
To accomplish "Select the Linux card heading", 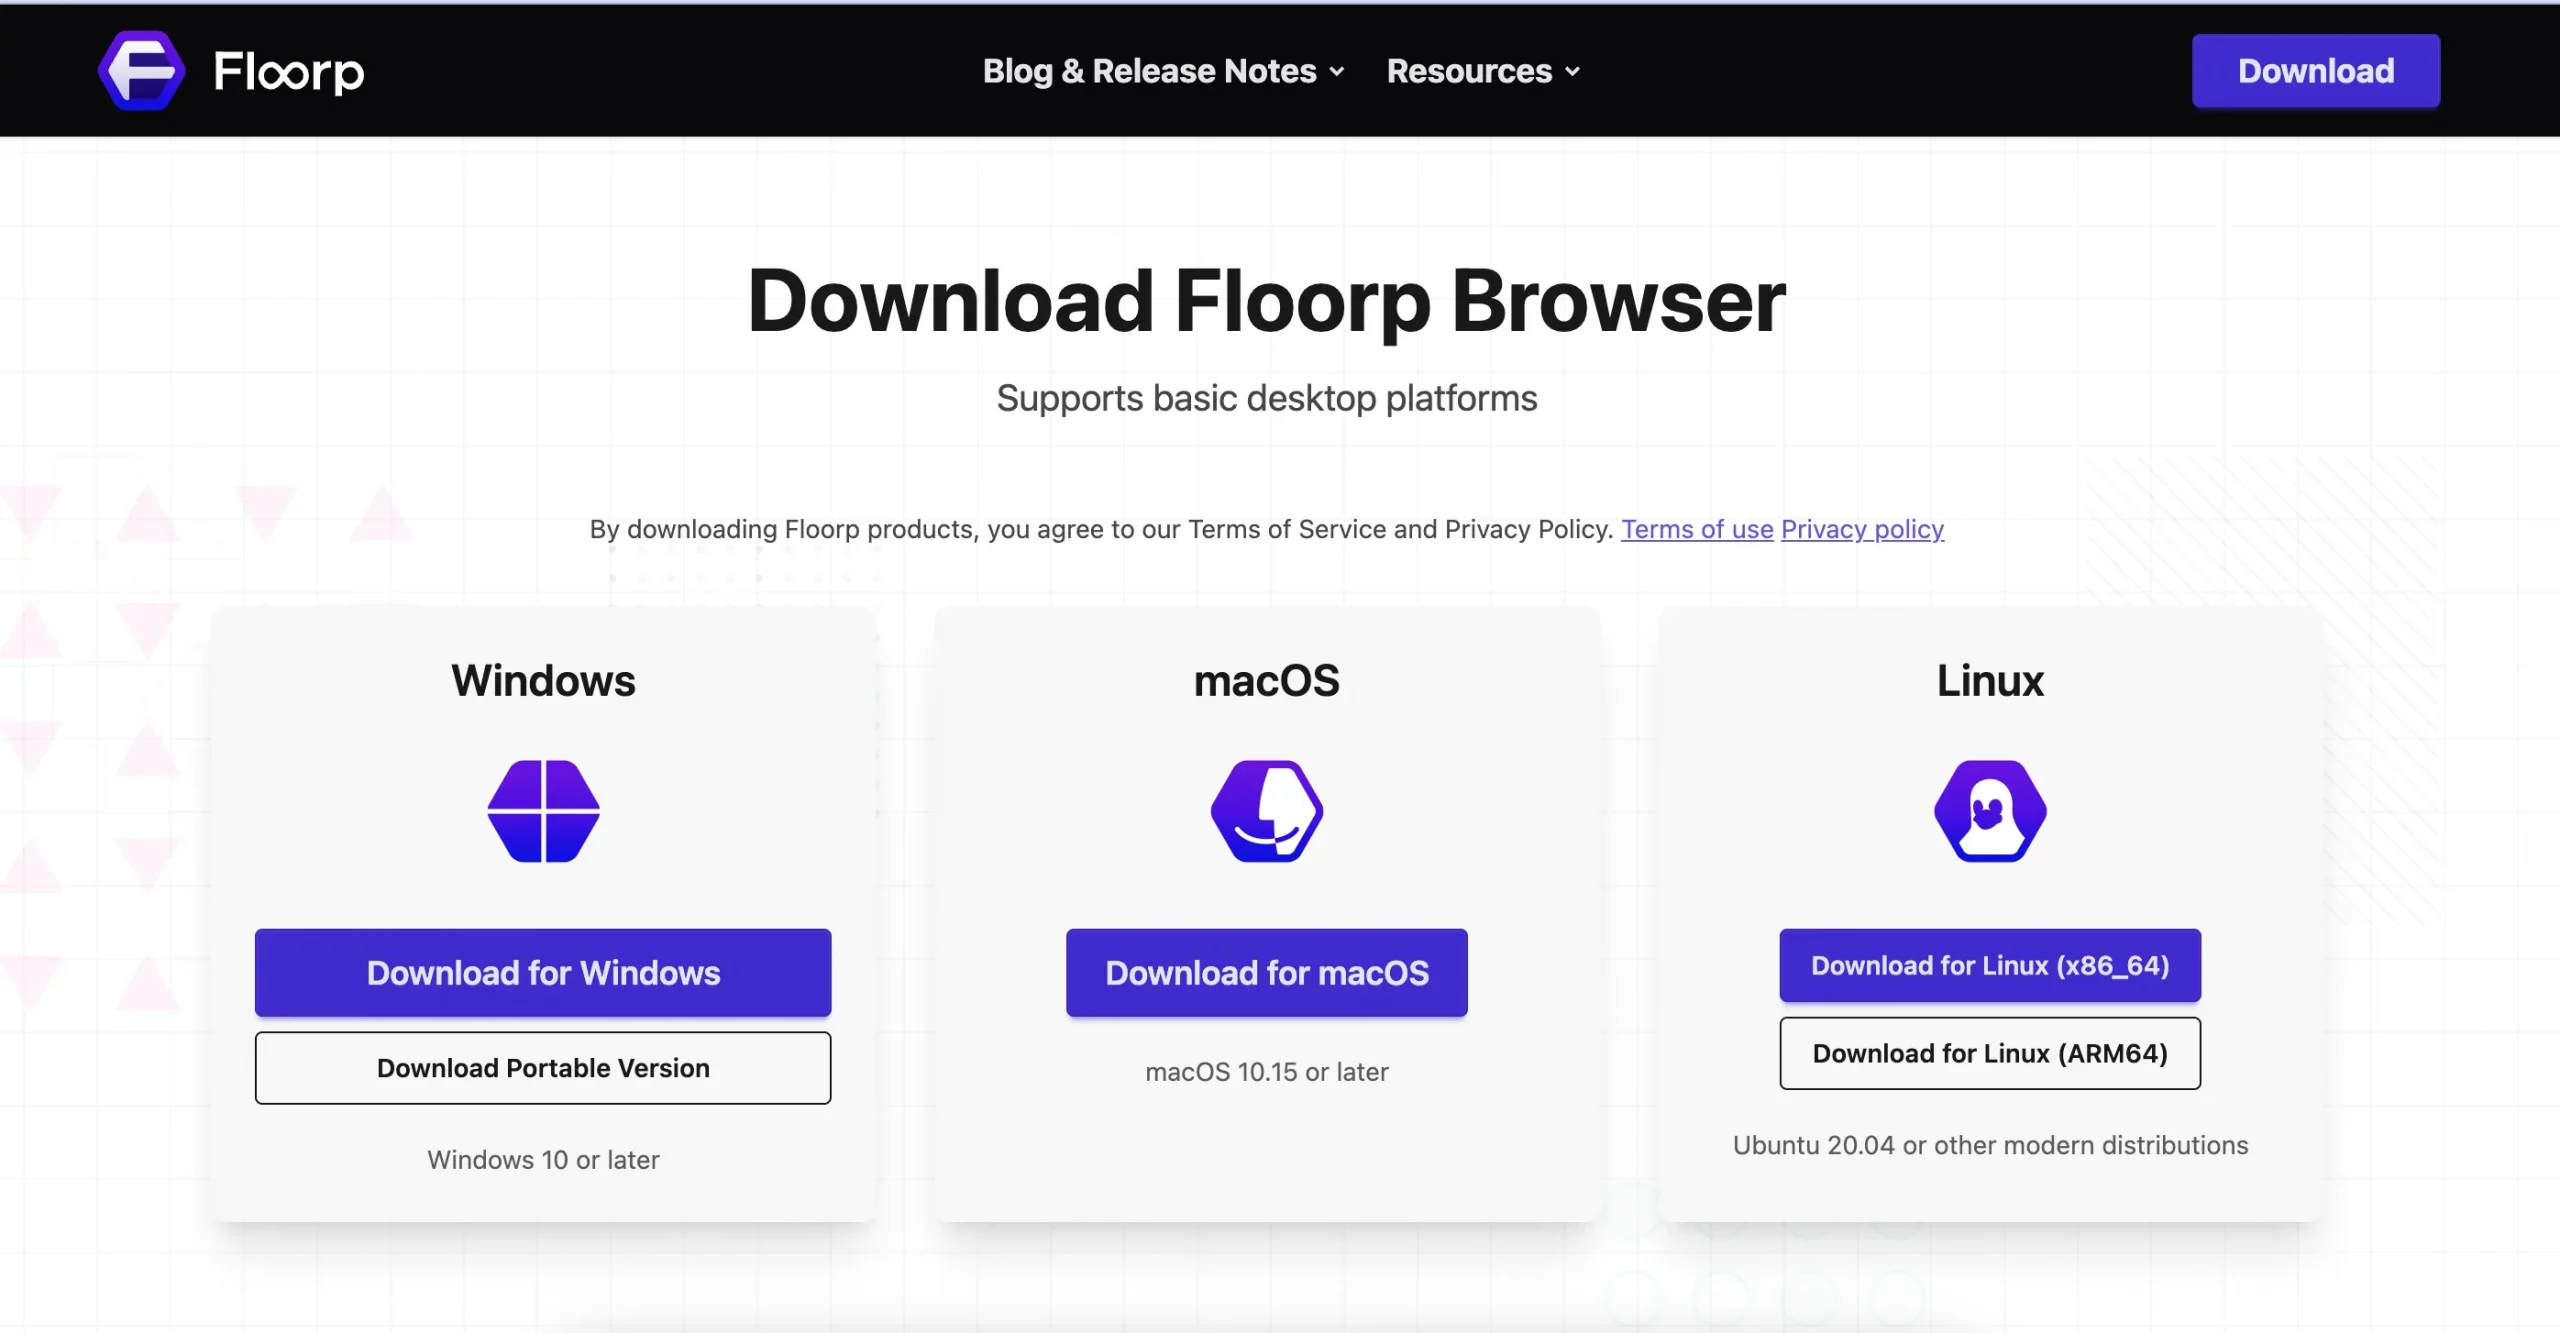I will coord(1990,681).
